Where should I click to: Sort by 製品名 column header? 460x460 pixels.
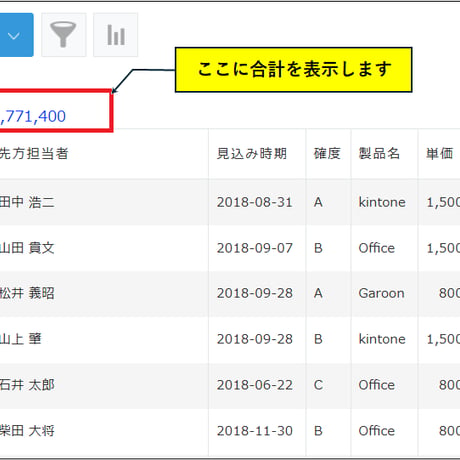(379, 154)
